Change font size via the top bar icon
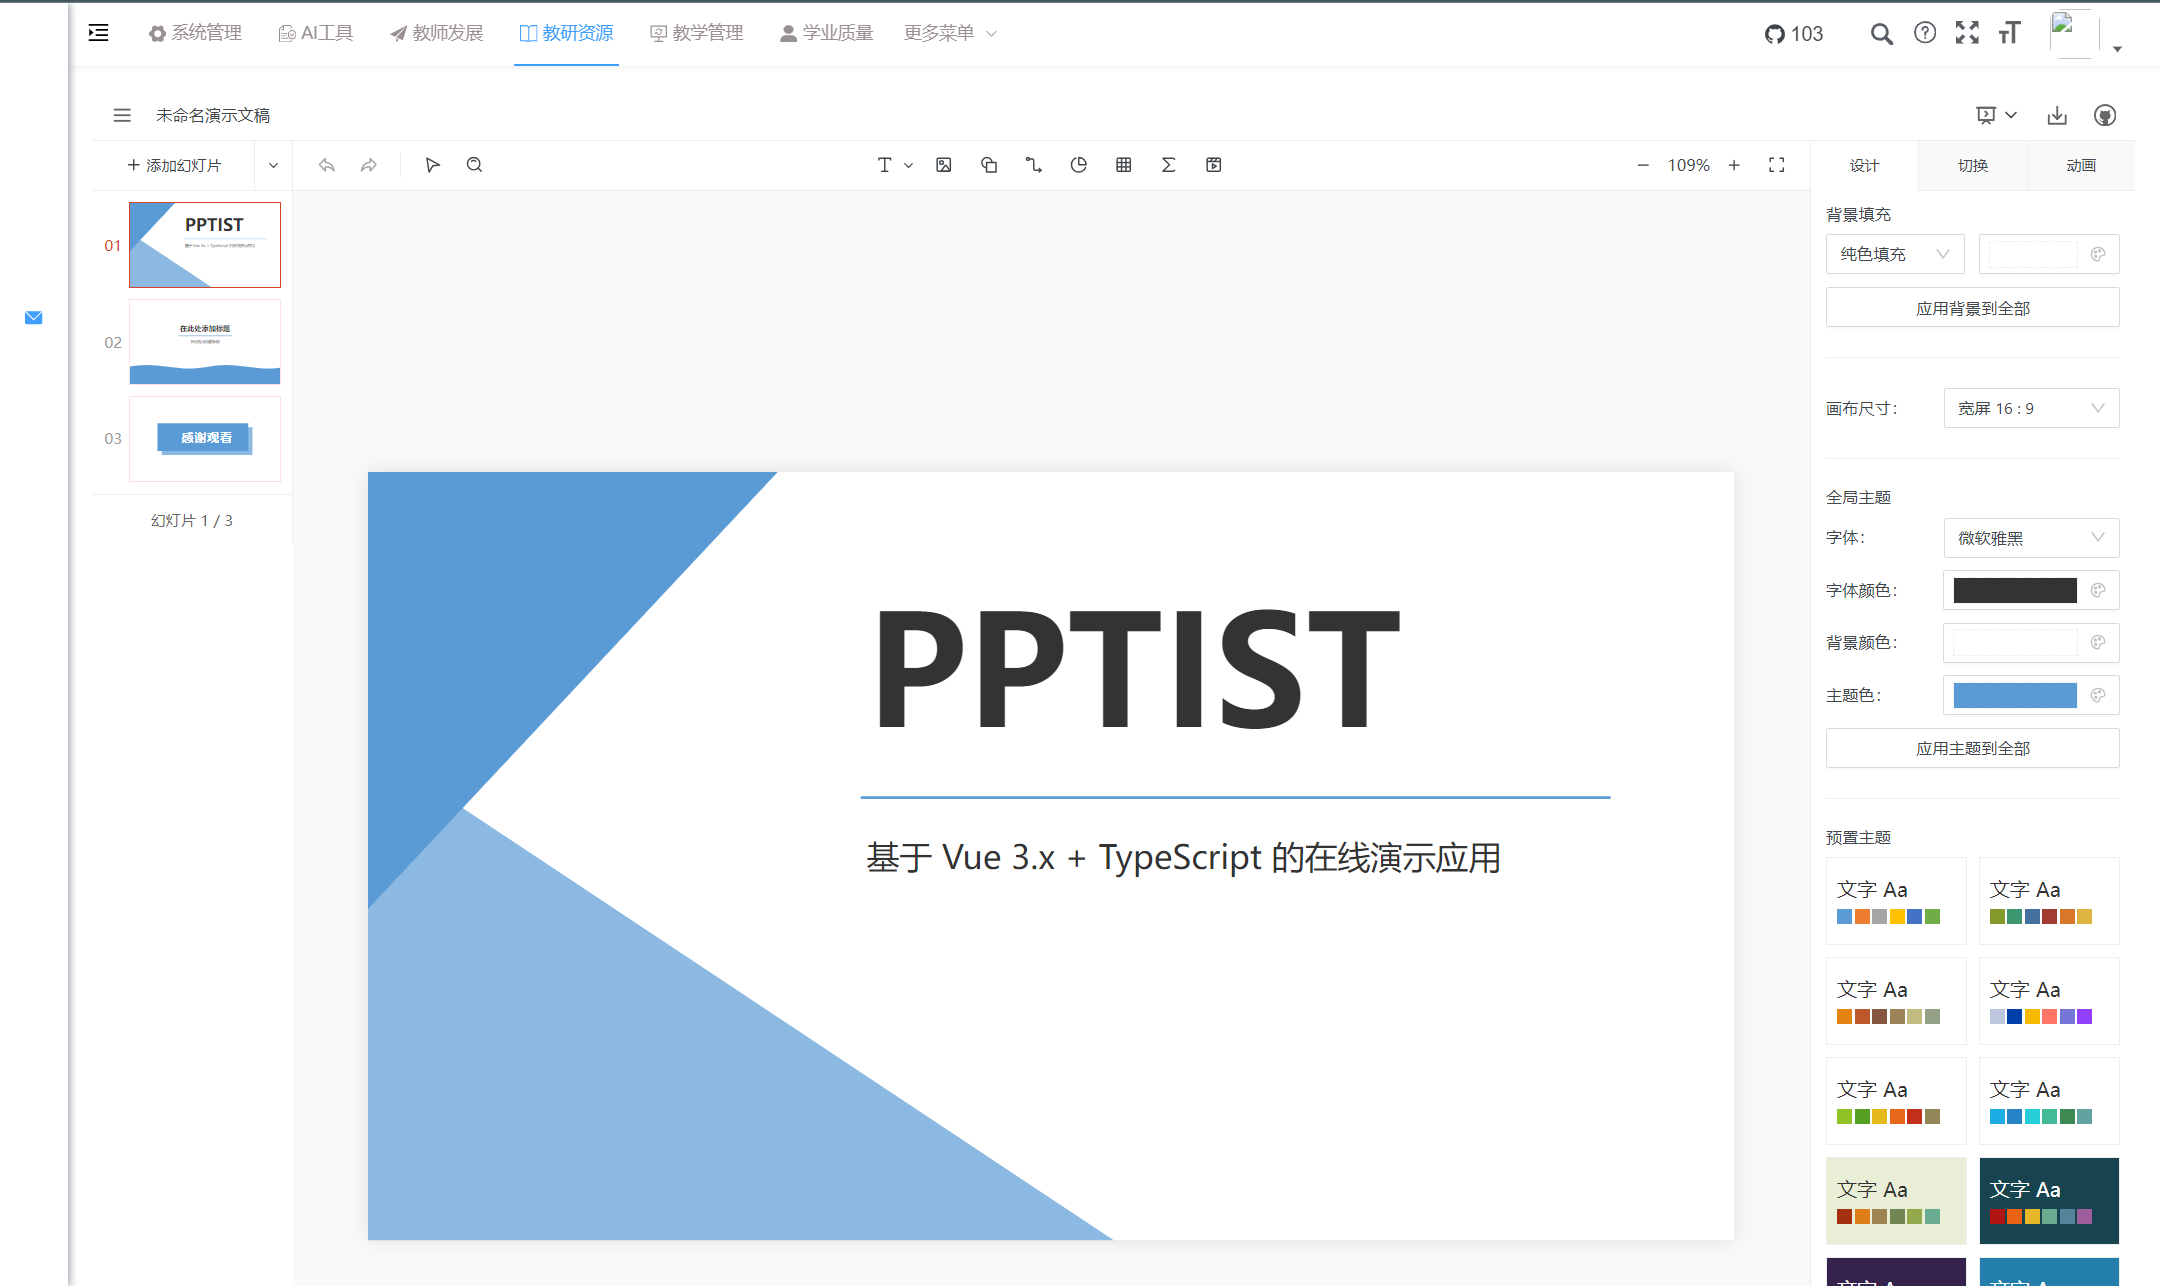Image resolution: width=2160 pixels, height=1286 pixels. (x=2010, y=33)
